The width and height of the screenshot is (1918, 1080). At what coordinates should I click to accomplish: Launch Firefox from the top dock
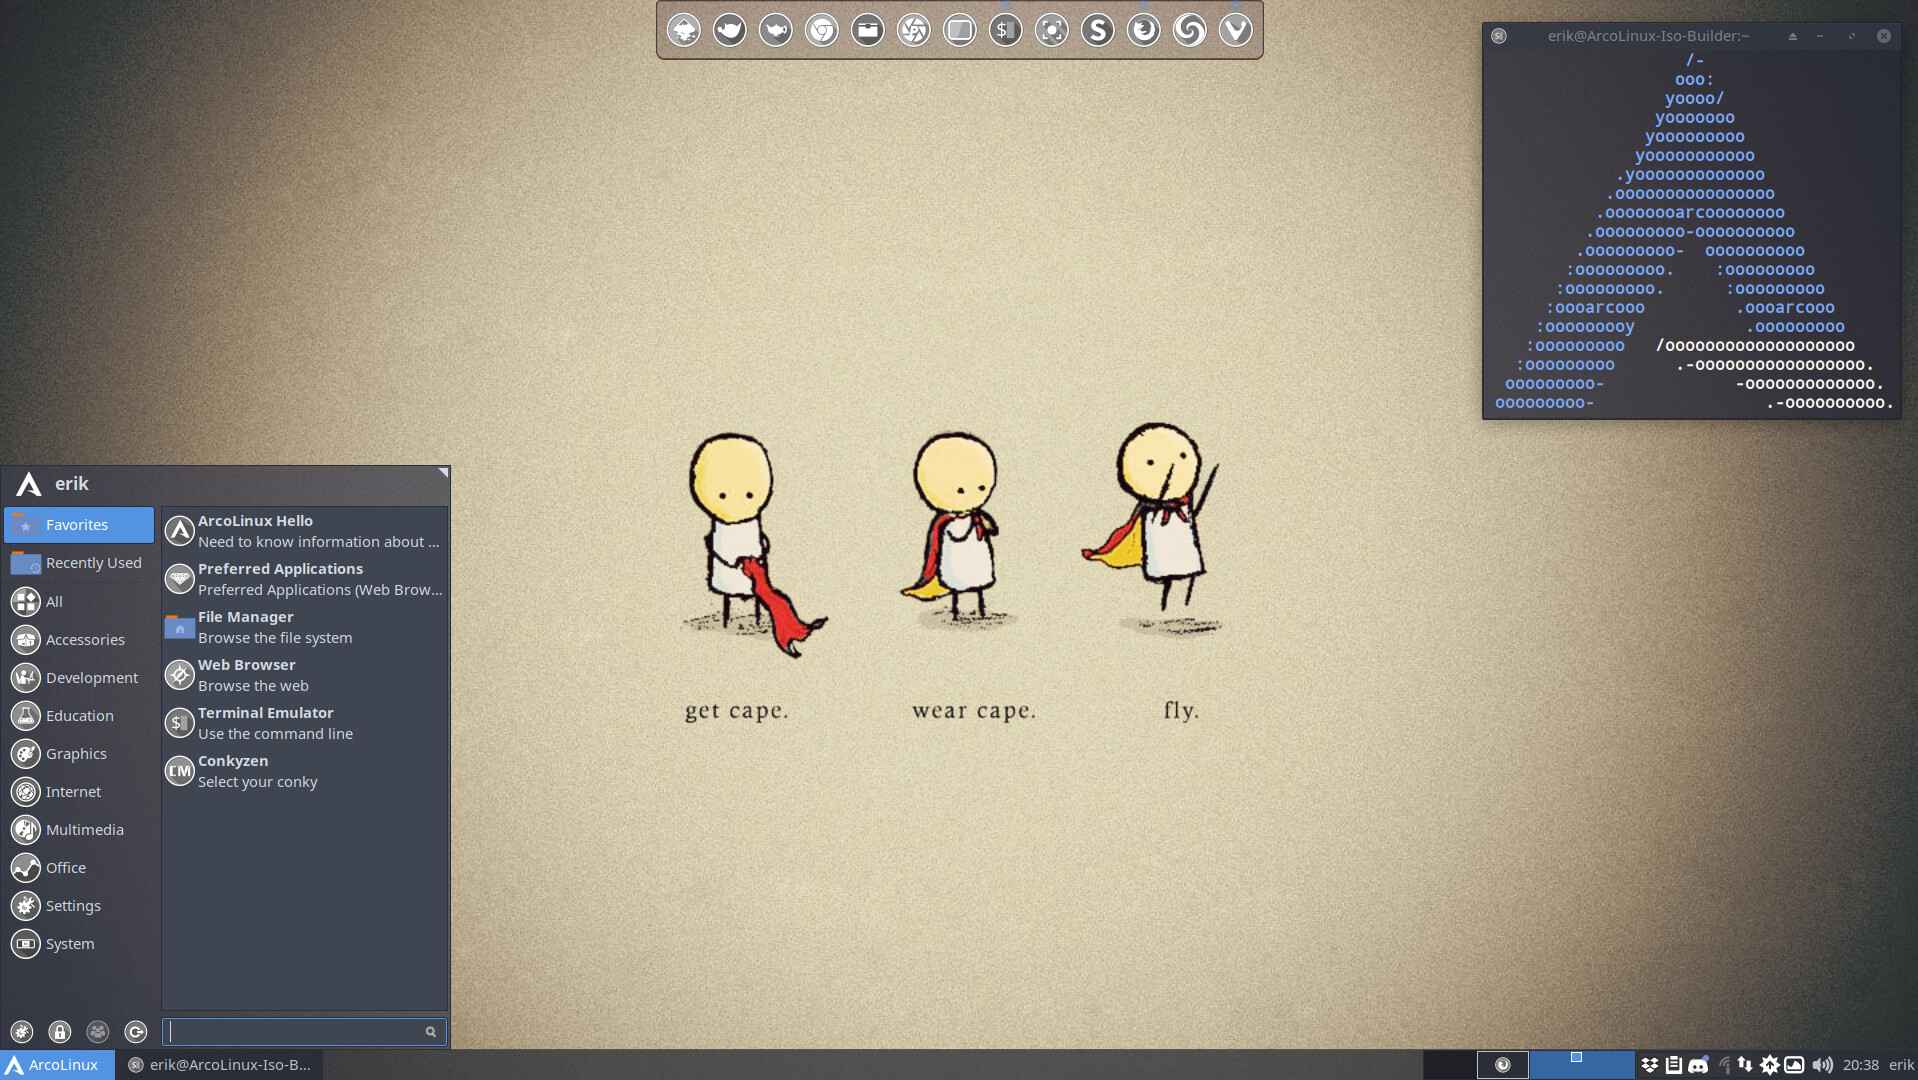tap(1144, 30)
